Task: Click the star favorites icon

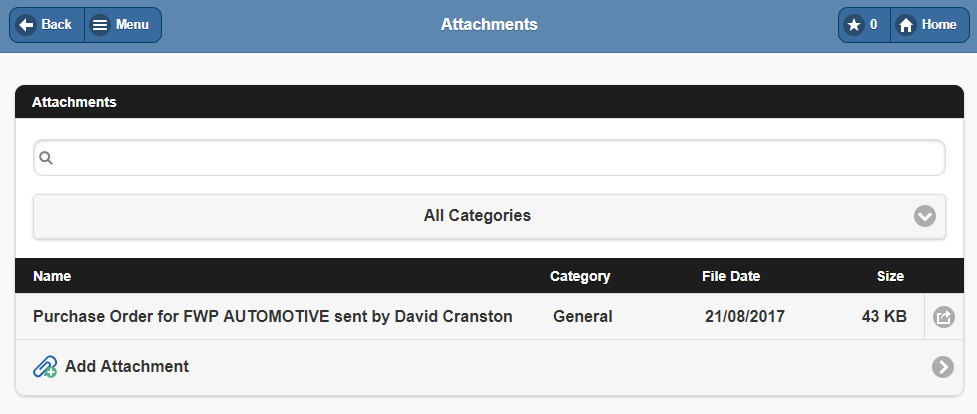Action: (x=854, y=25)
